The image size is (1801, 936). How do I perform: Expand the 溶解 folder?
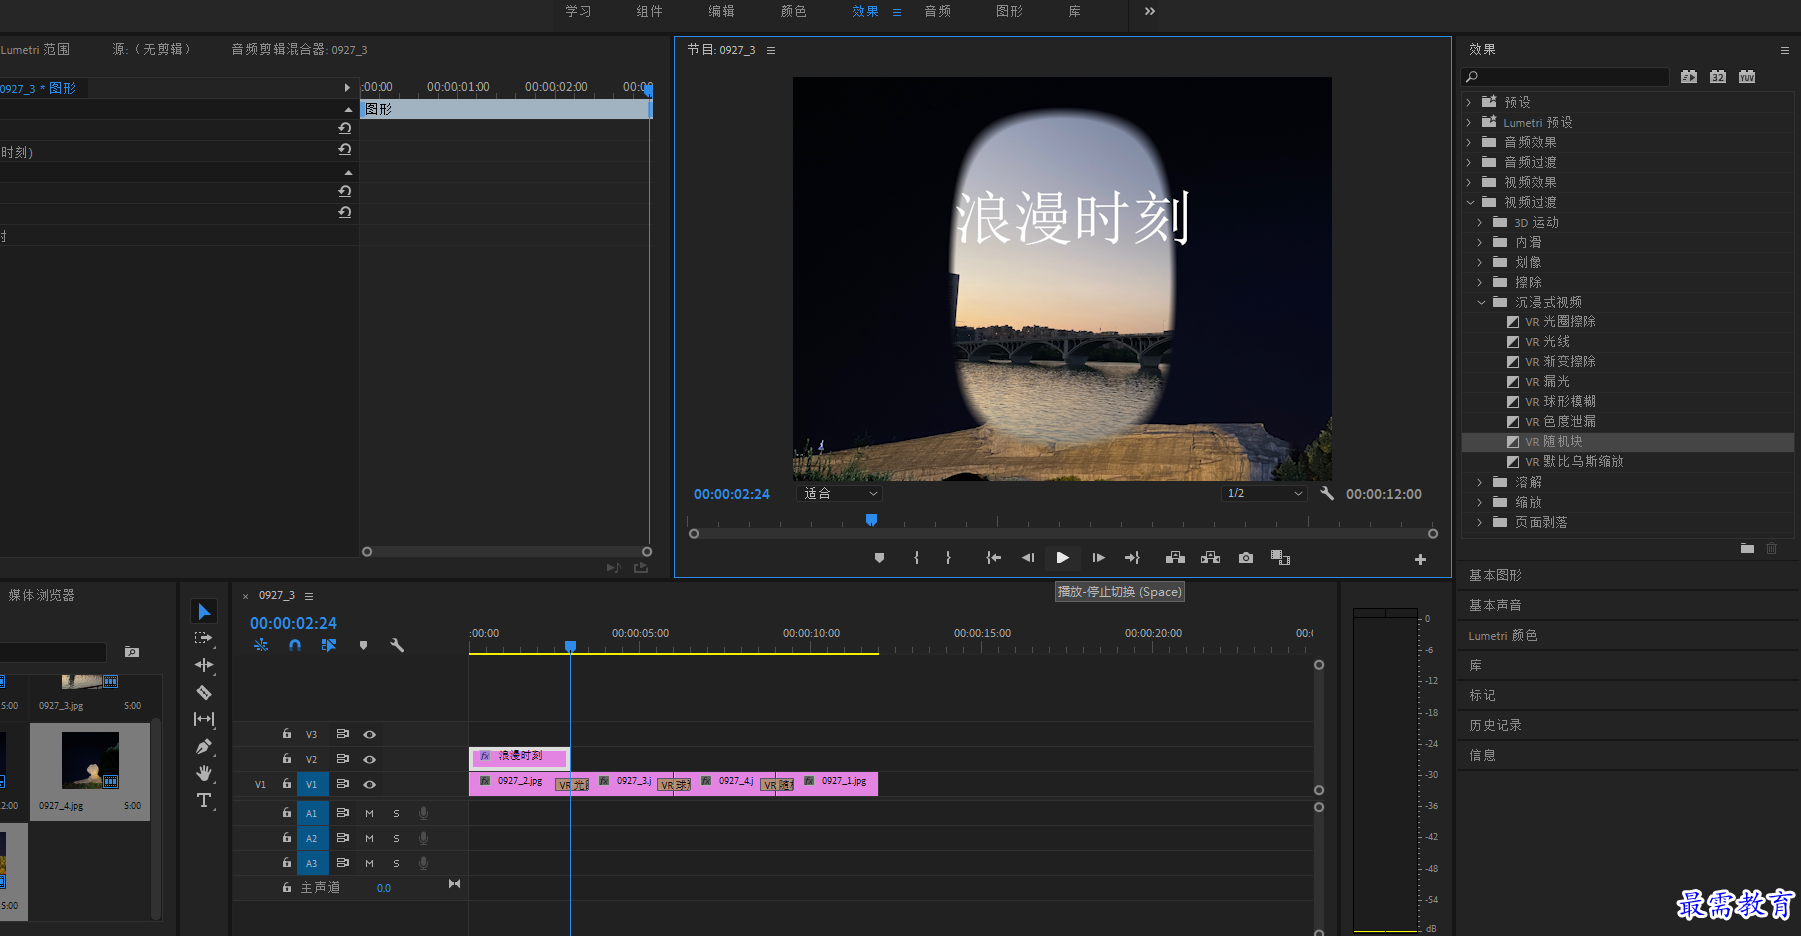pos(1480,482)
